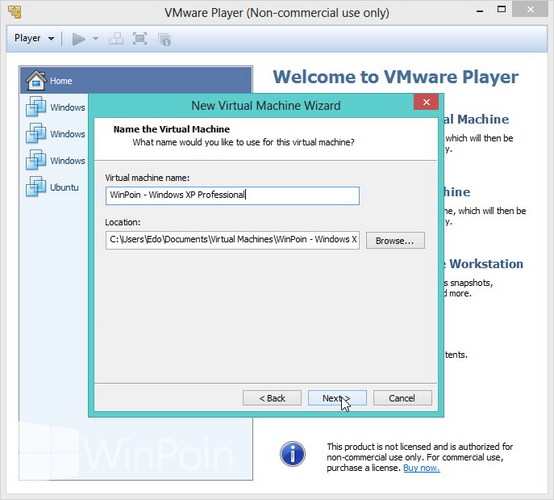
Task: Open the Player dropdown menu
Action: click(x=34, y=38)
